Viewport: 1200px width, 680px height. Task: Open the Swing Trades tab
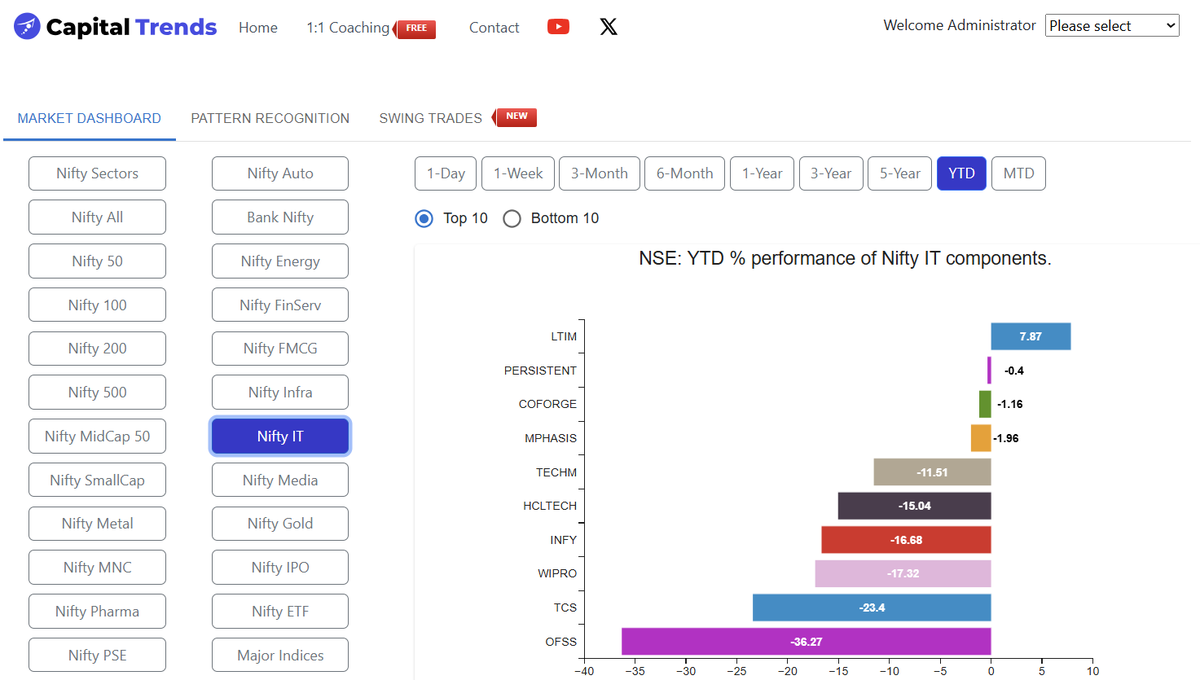pos(430,118)
